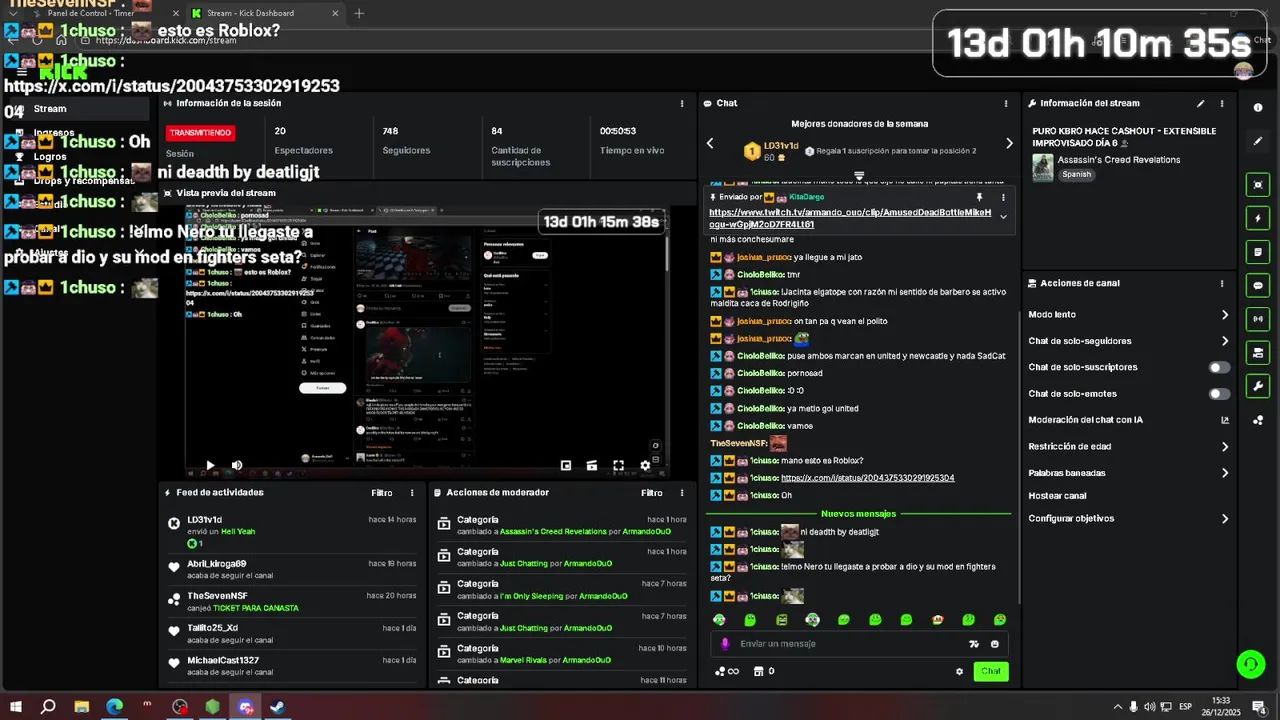This screenshot has width=1280, height=720.
Task: Click the three-dots cluster icon in the sidebar
Action: point(1258,420)
